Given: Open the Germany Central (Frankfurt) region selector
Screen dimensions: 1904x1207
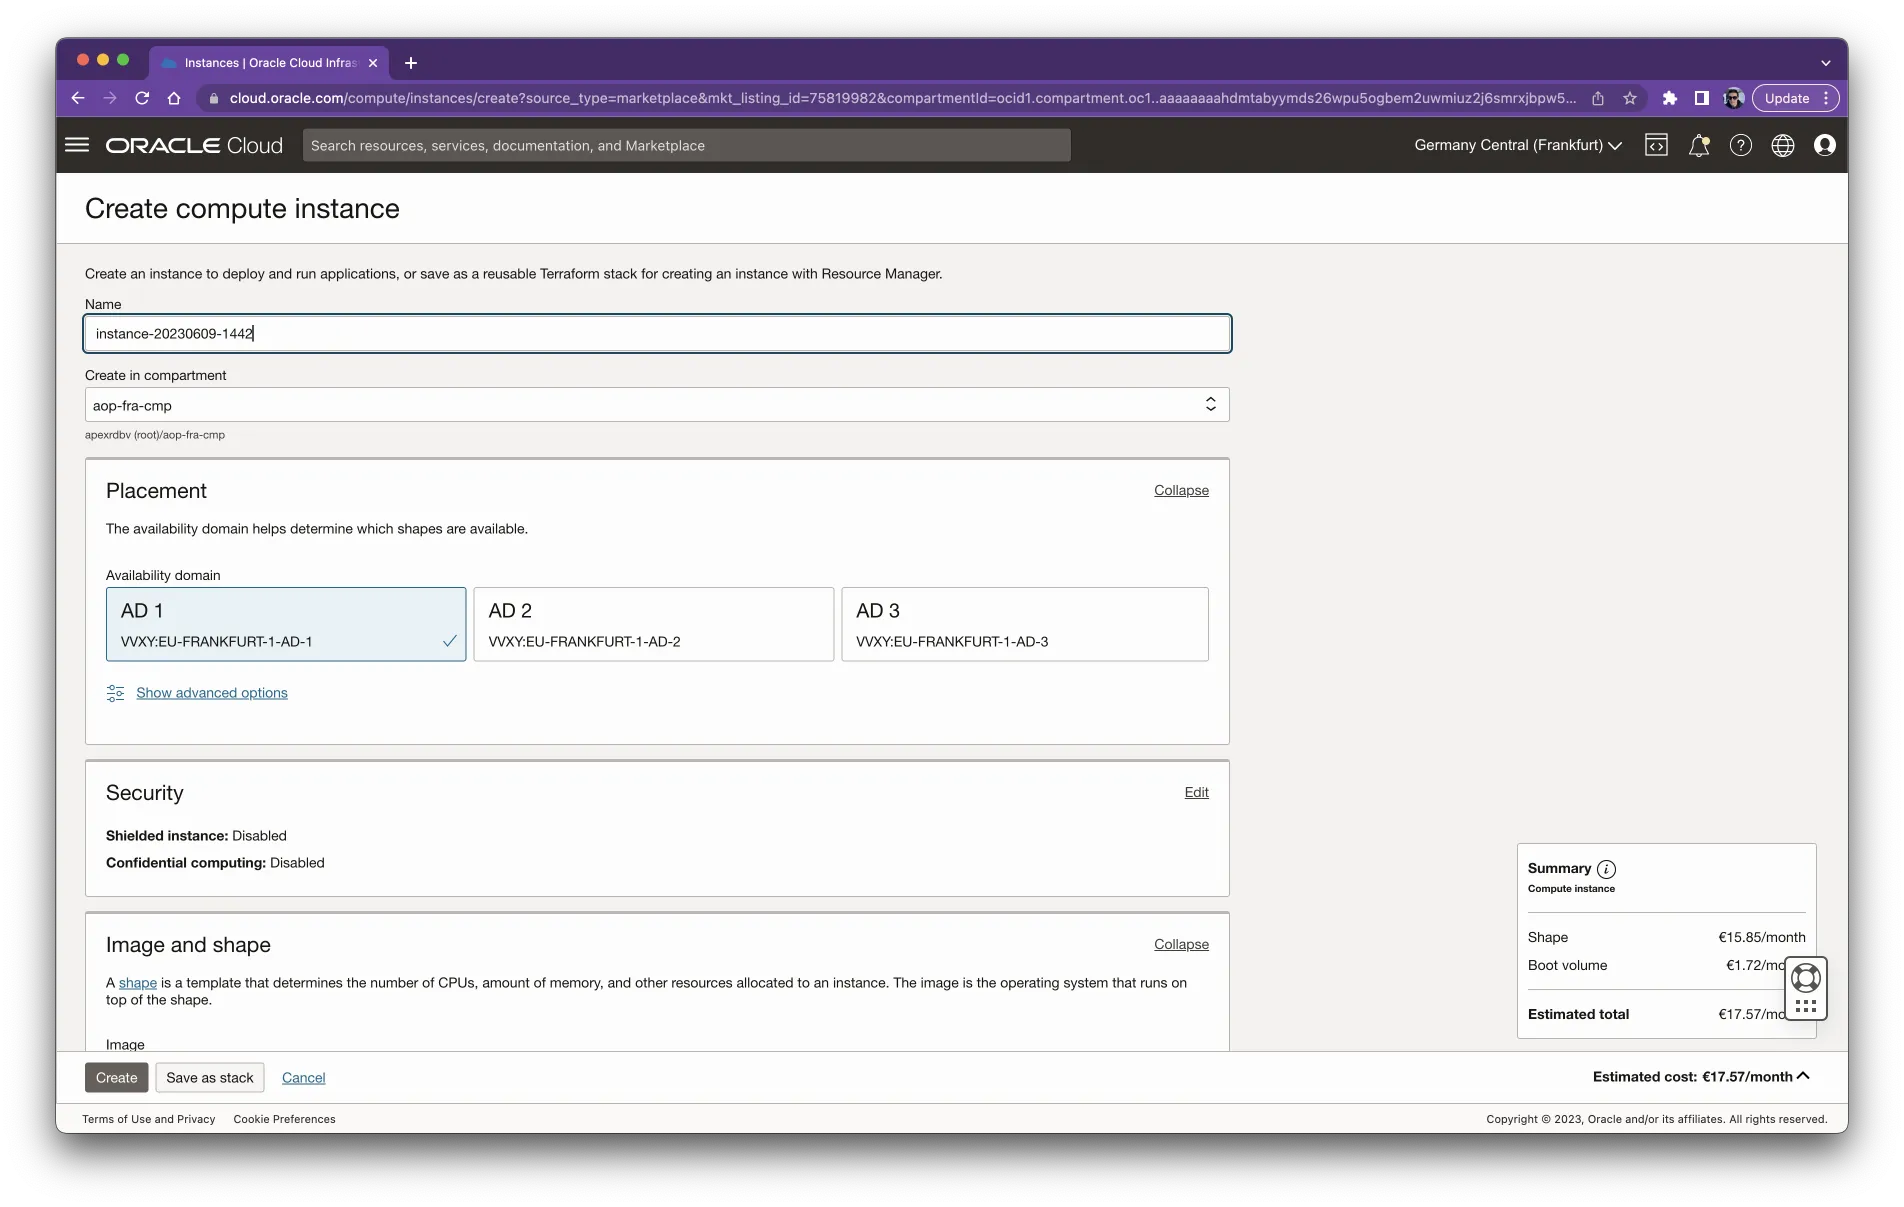Looking at the screenshot, I should point(1517,145).
